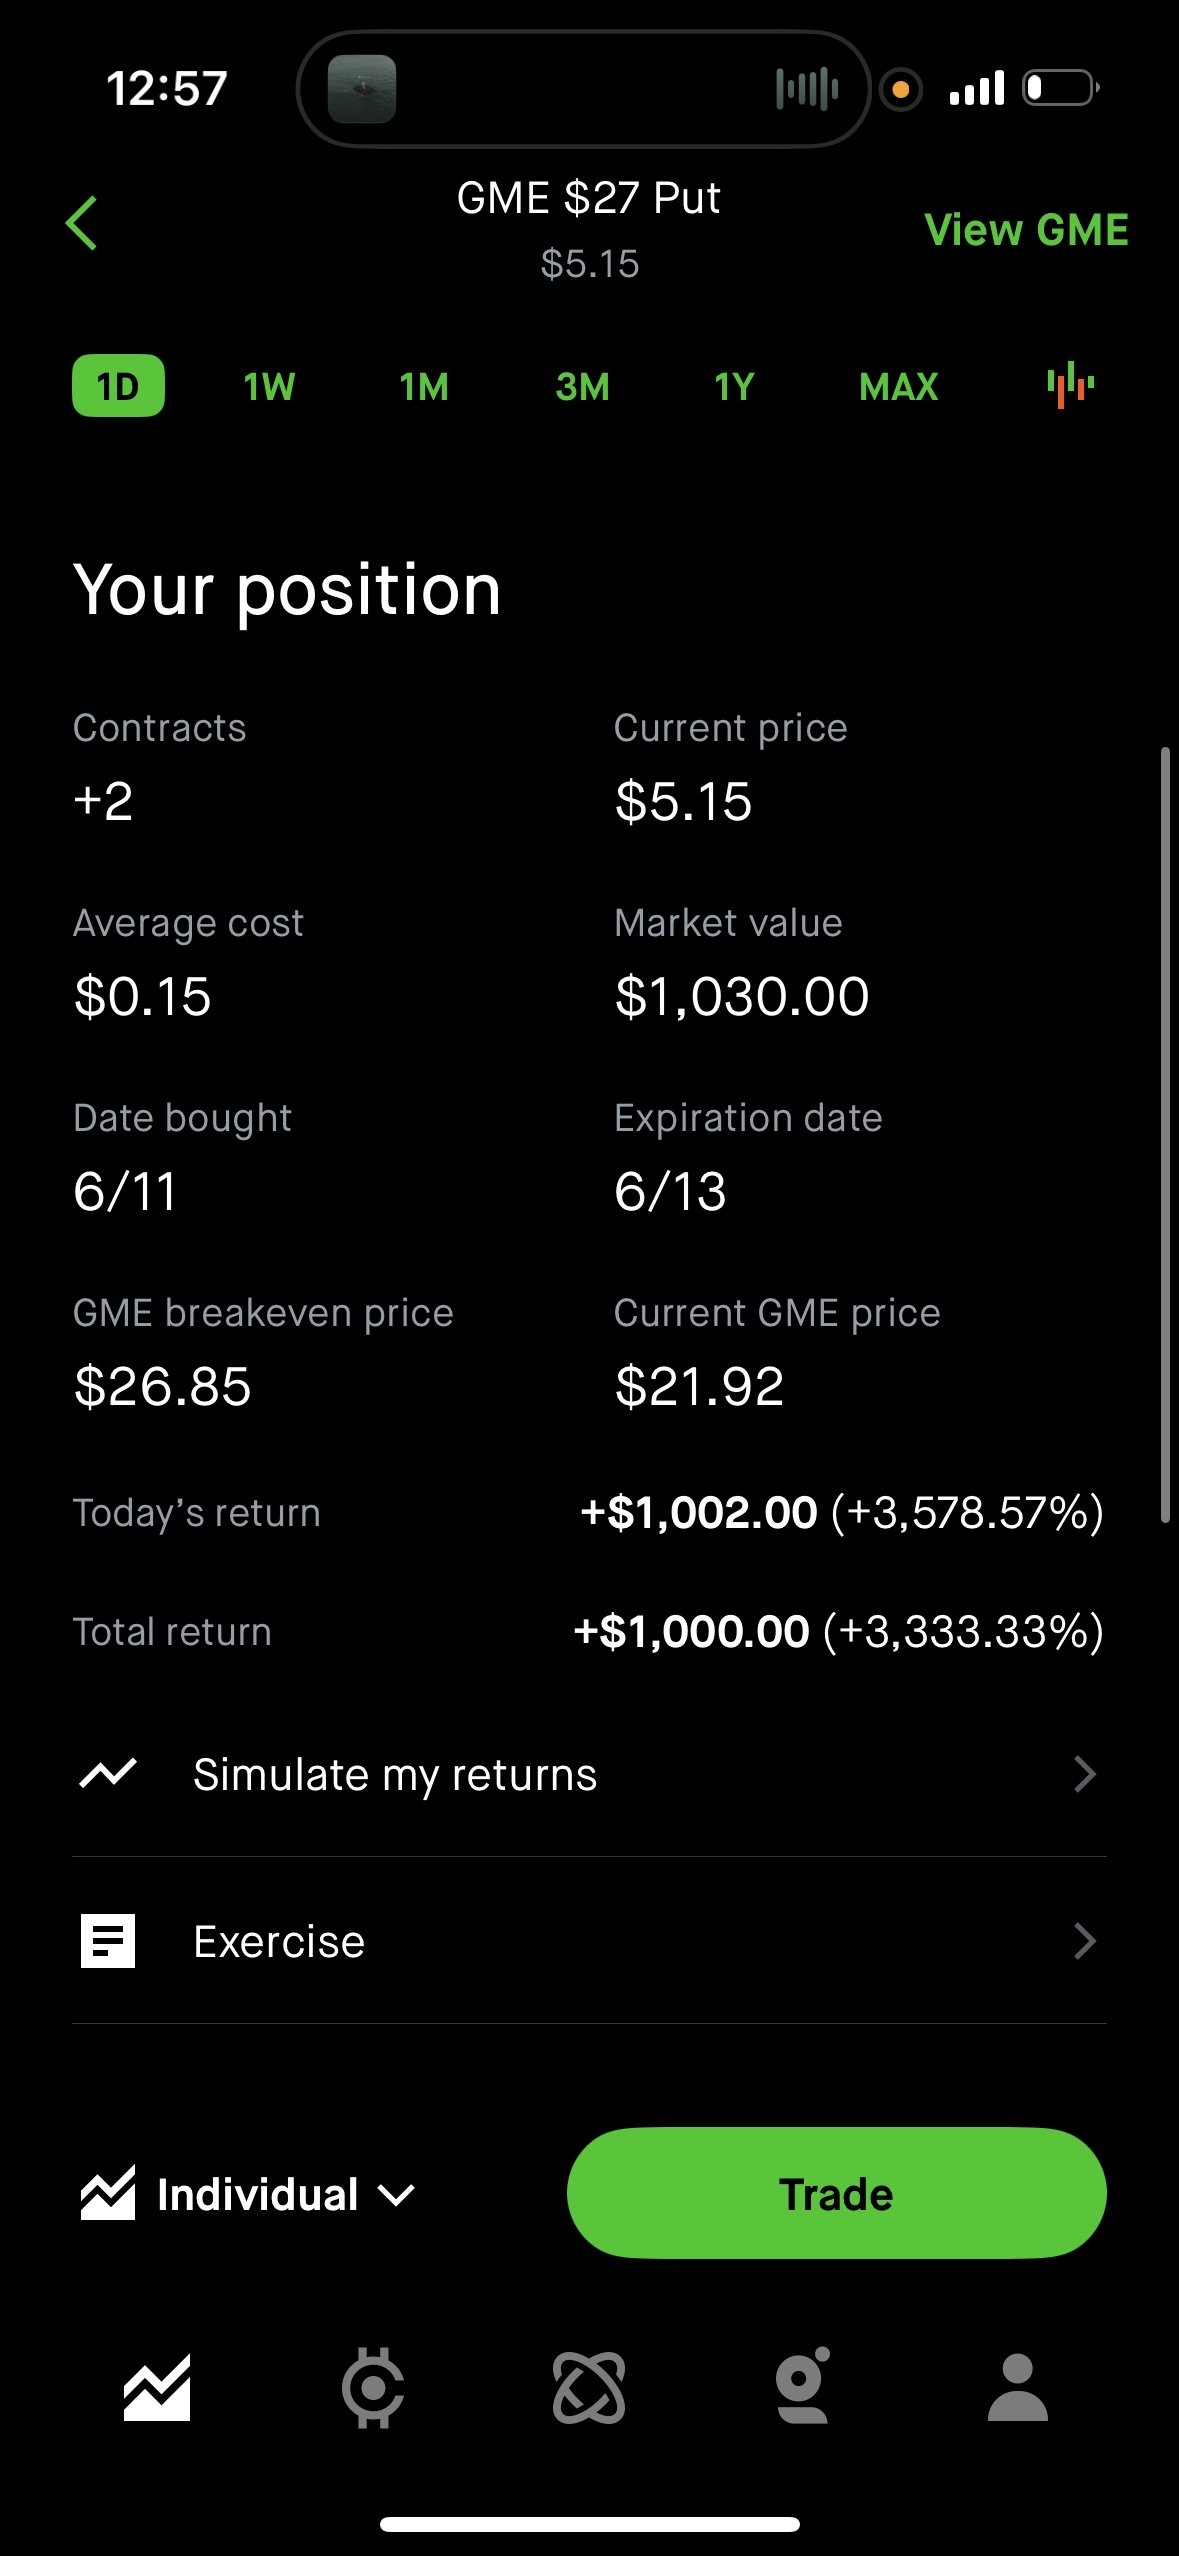Switch chart range to 1W
This screenshot has height=2556, width=1179.
269,386
